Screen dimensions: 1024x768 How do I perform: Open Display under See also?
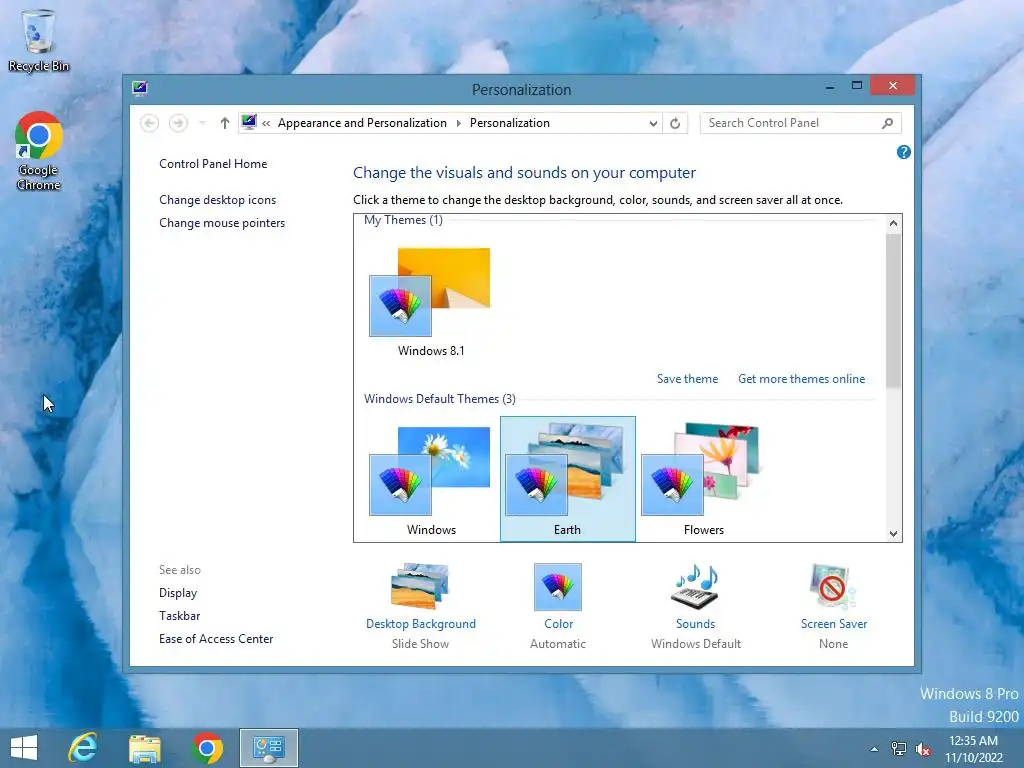click(x=178, y=593)
